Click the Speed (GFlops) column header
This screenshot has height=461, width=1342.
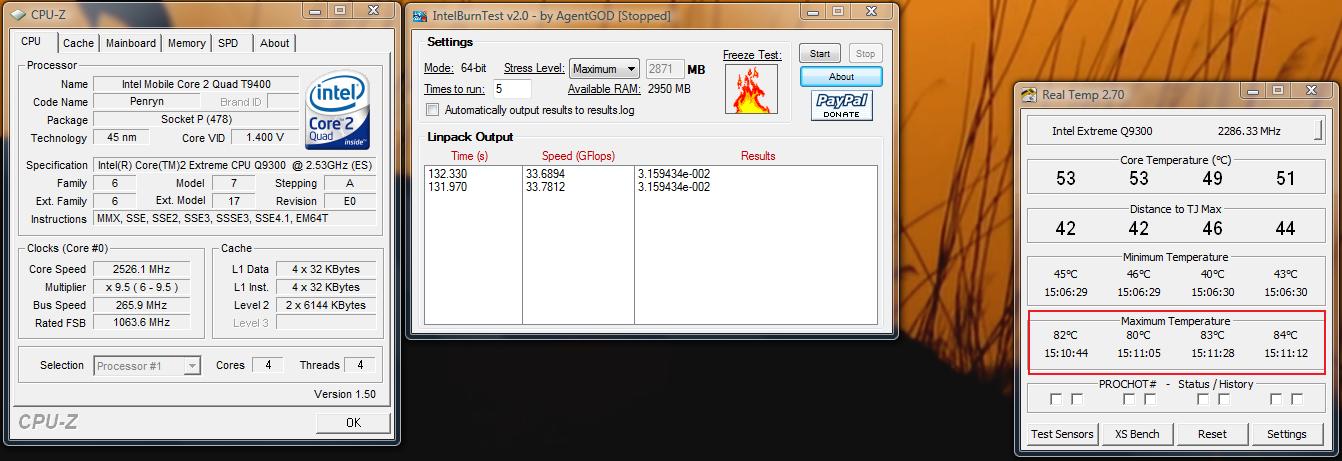coord(578,156)
